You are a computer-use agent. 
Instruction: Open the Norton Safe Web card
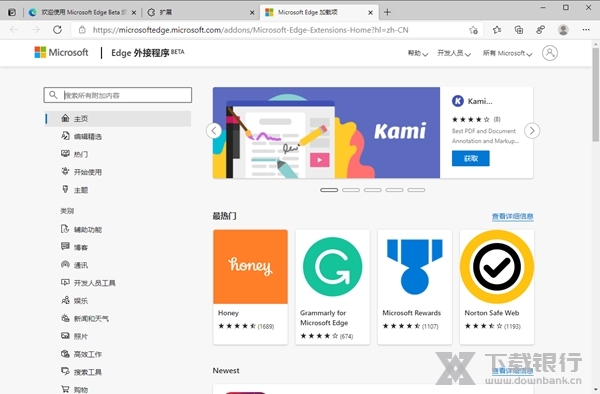497,287
